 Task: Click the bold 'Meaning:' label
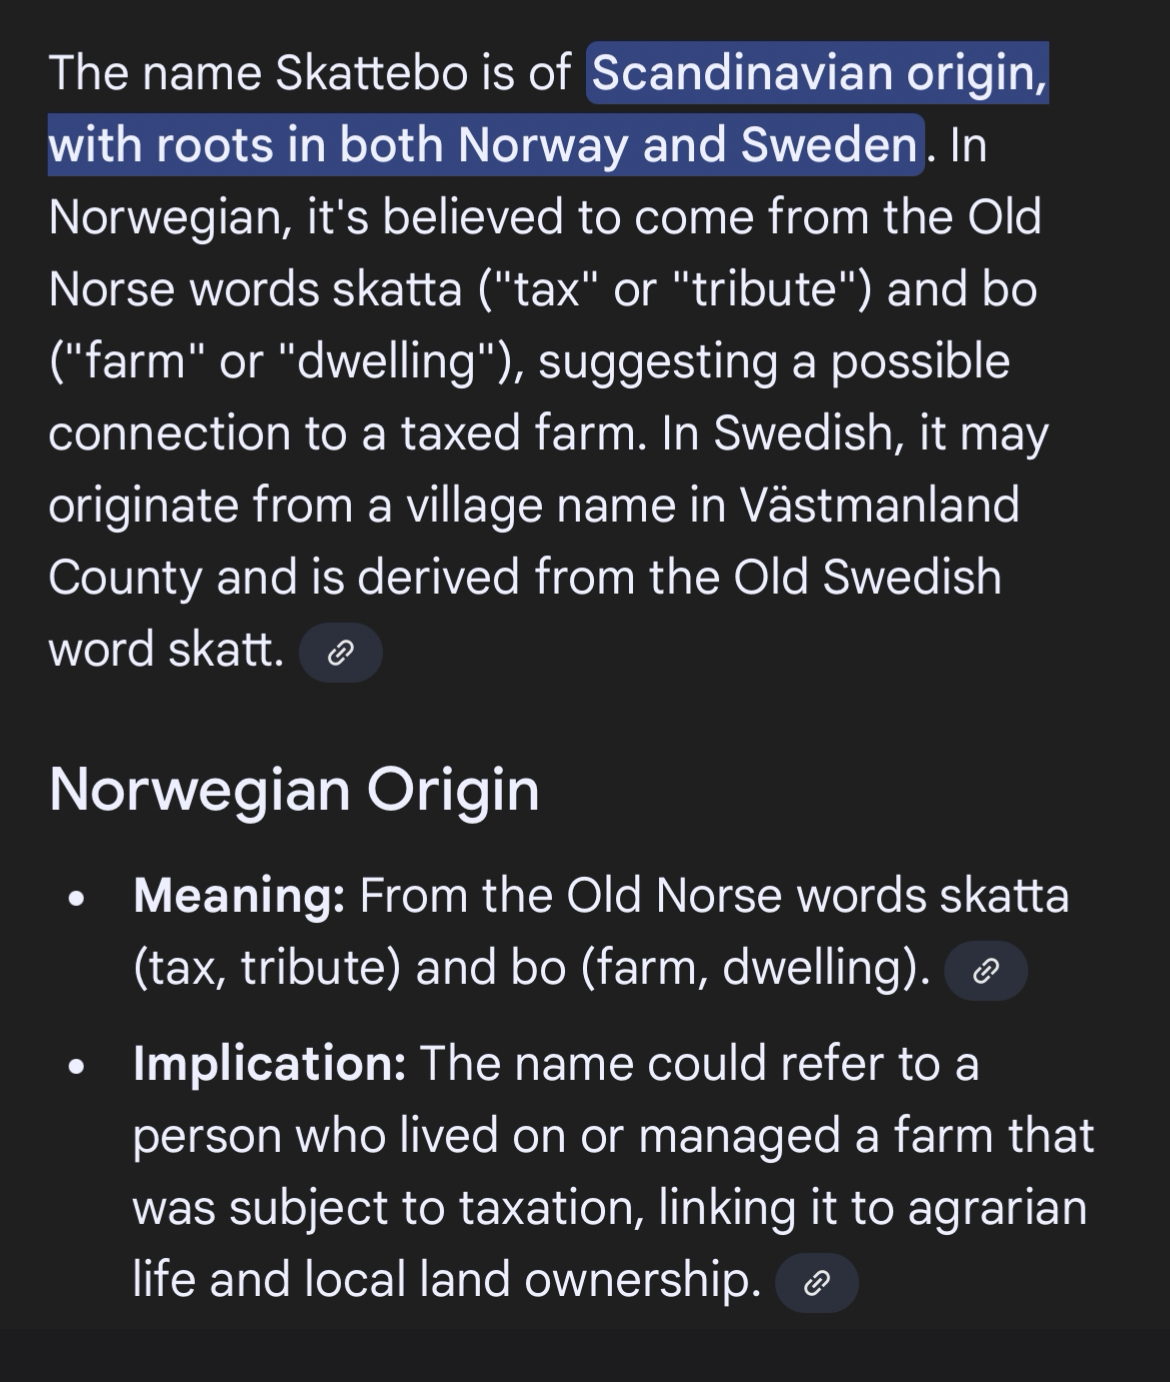point(239,895)
